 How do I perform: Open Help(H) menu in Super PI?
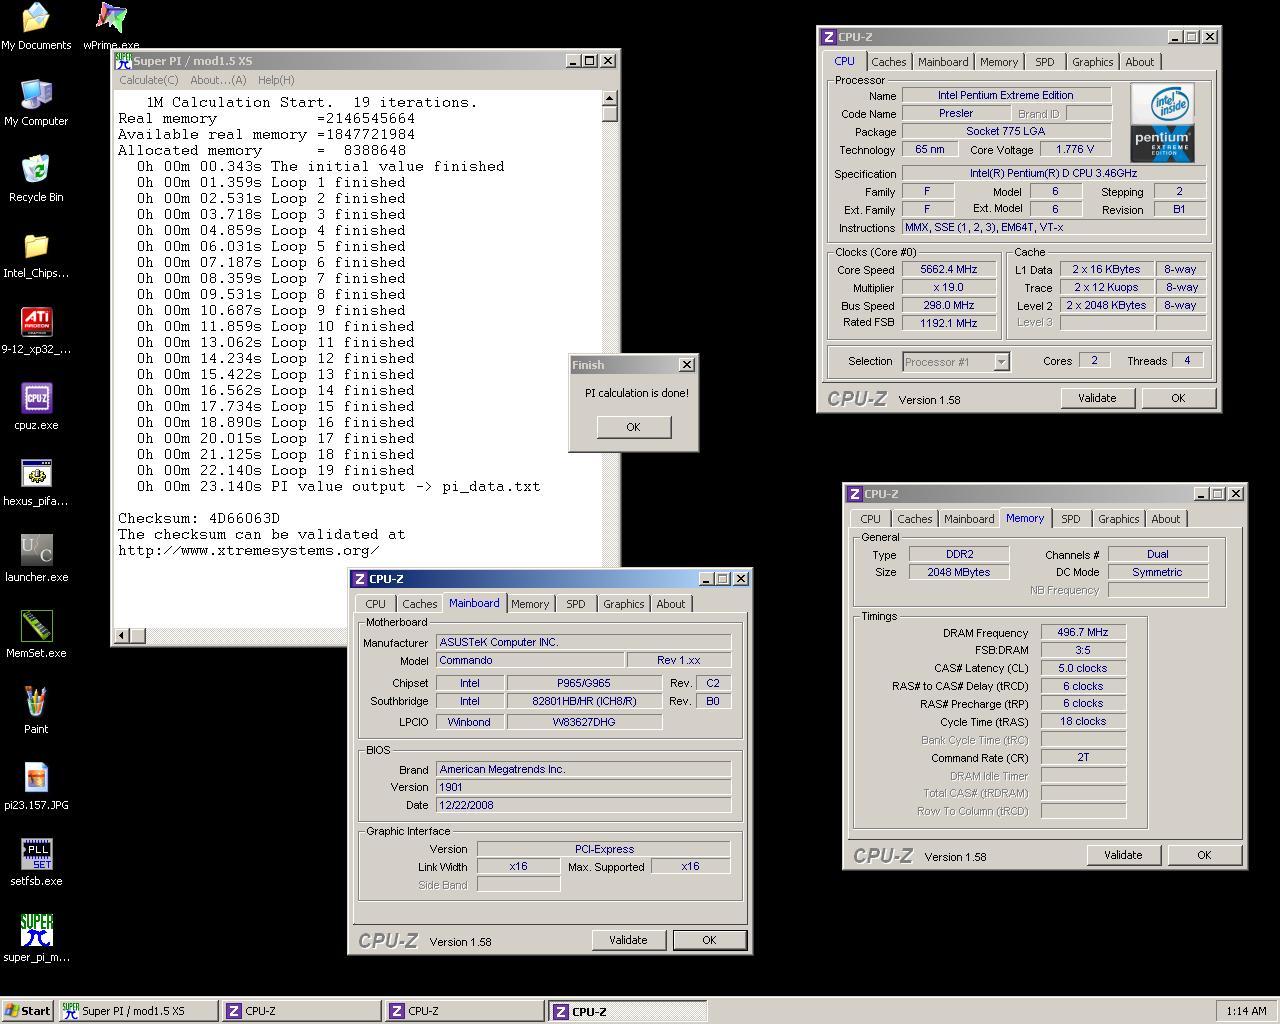(276, 80)
